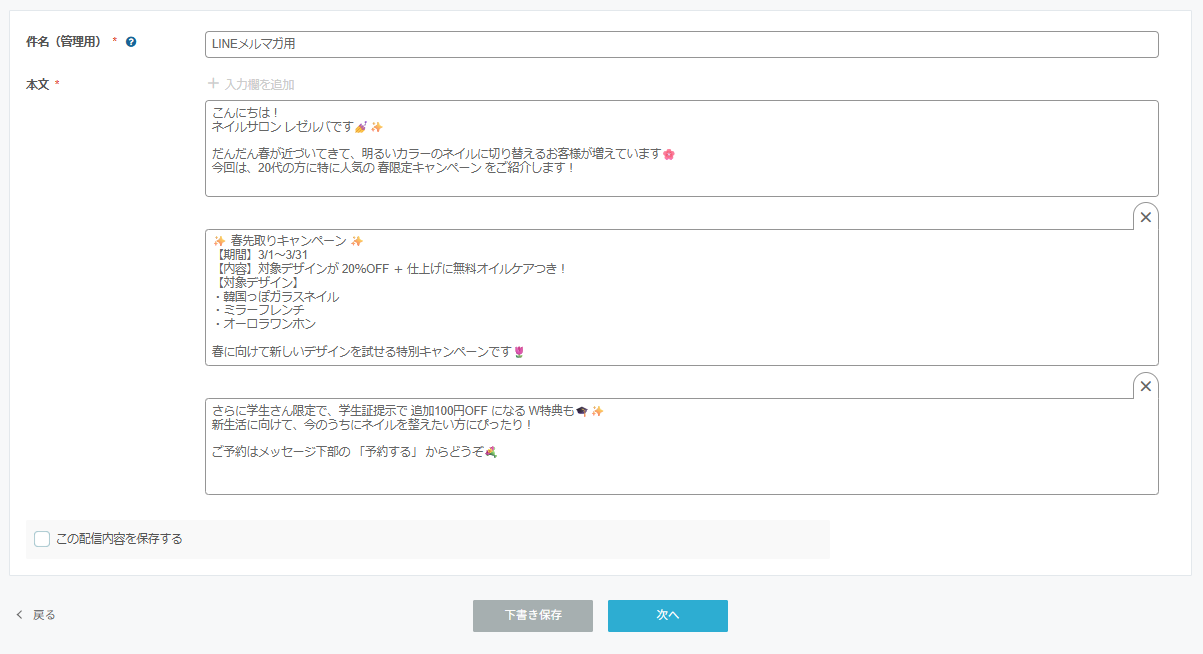Click into the 春先取りキャンペーン body box
Viewport: 1203px width, 654px height.
[x=682, y=297]
